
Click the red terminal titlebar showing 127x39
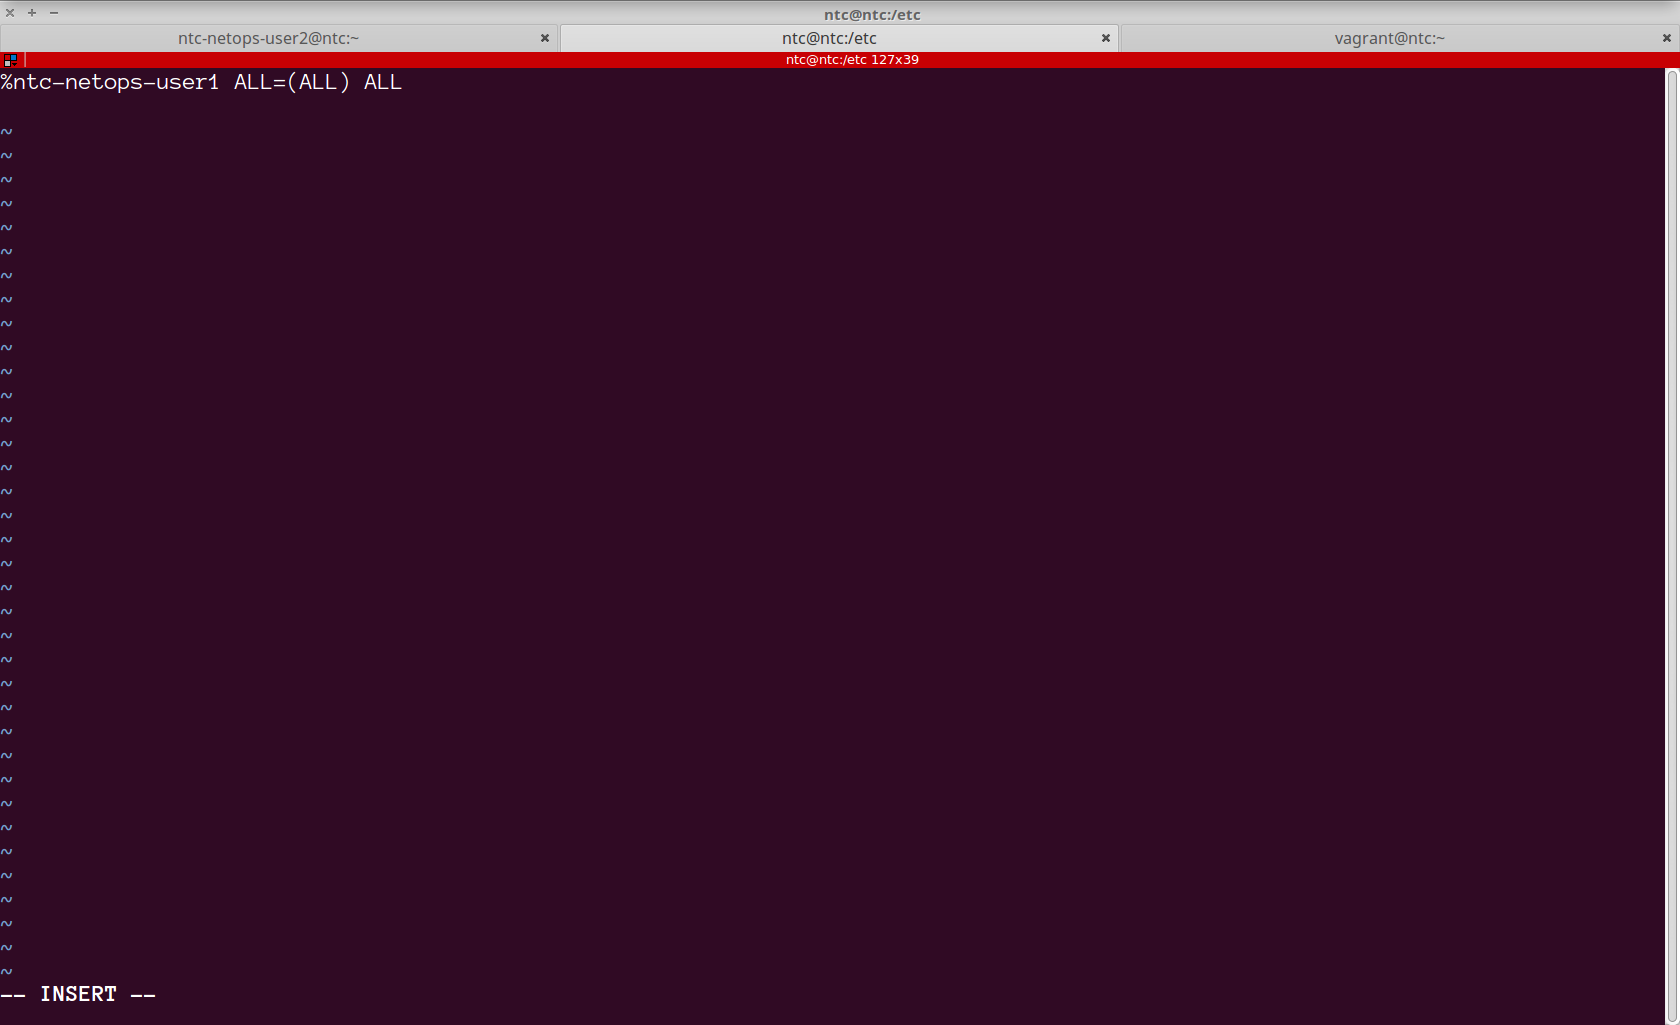click(852, 60)
